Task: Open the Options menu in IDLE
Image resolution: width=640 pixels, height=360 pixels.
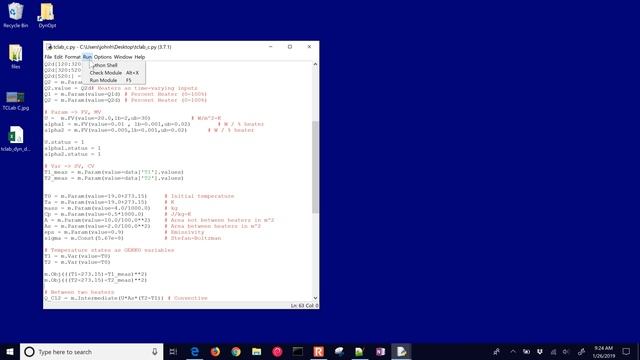Action: pos(102,57)
